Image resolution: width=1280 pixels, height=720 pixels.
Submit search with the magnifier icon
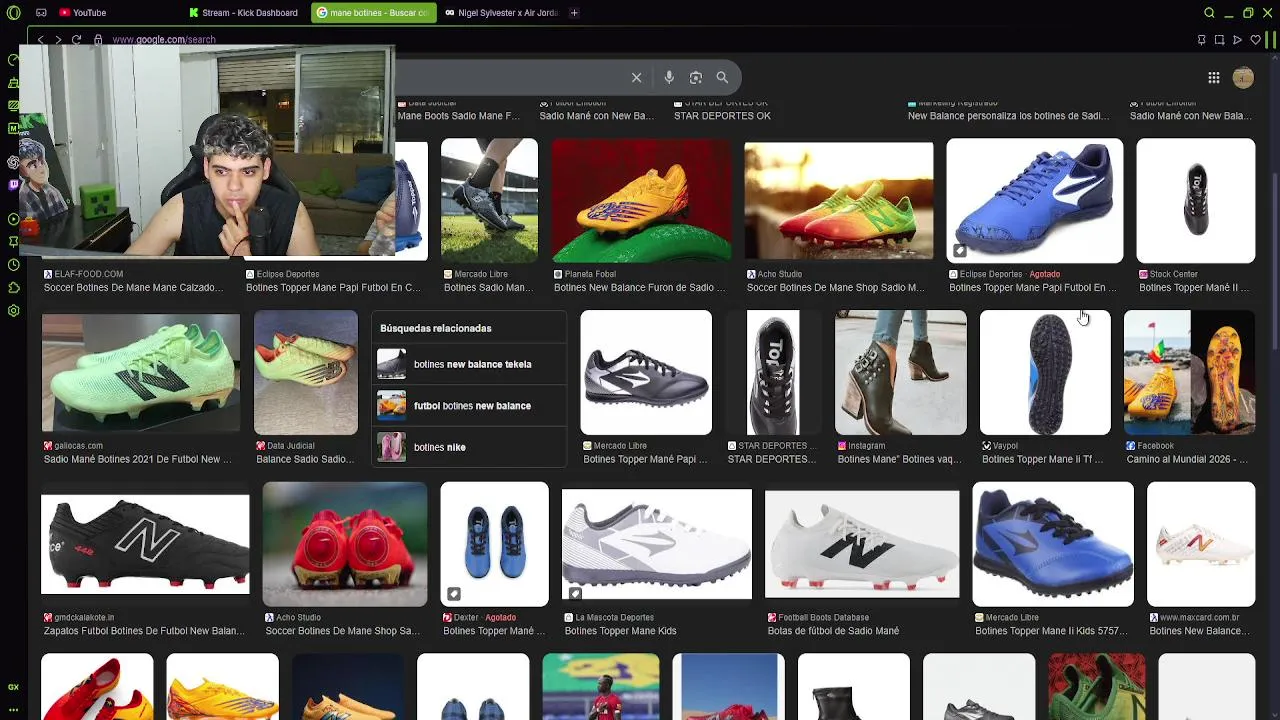[x=722, y=78]
